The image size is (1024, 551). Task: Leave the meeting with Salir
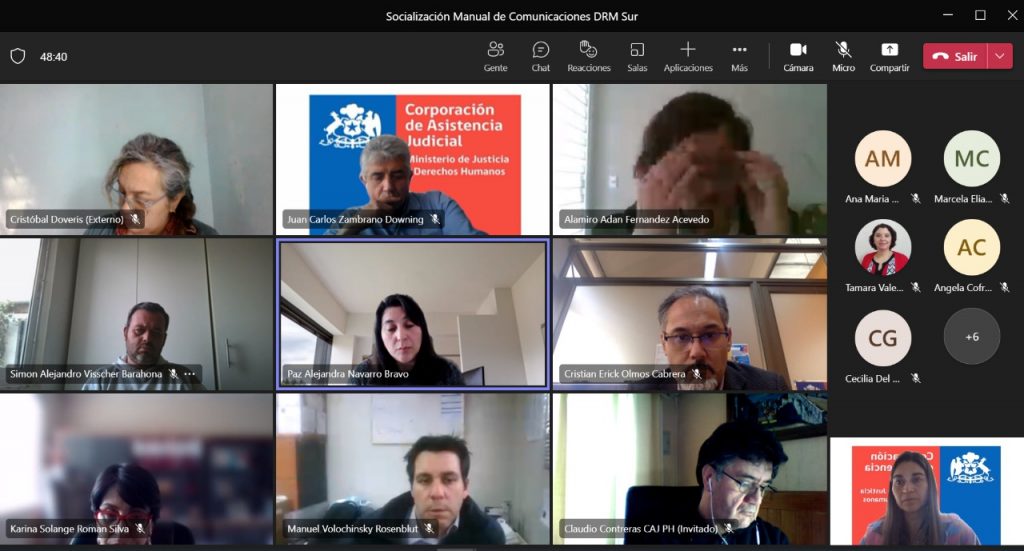pos(955,56)
